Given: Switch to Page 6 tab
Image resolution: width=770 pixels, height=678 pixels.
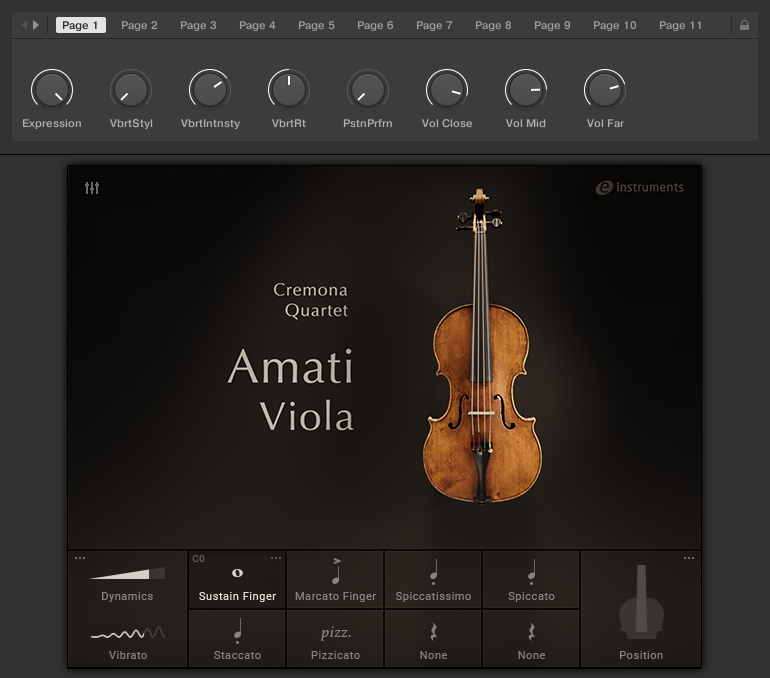Looking at the screenshot, I should [x=375, y=25].
